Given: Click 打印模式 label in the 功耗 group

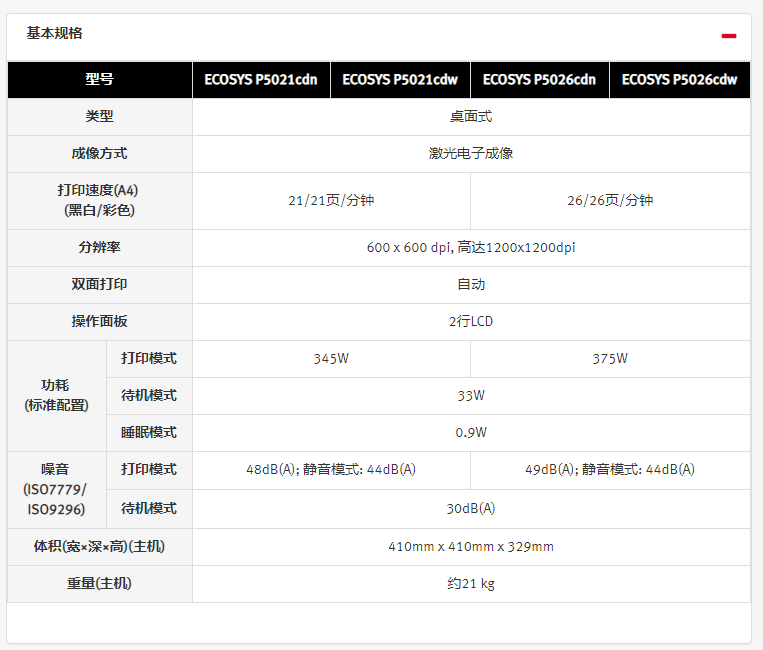Looking at the screenshot, I should (x=149, y=359).
